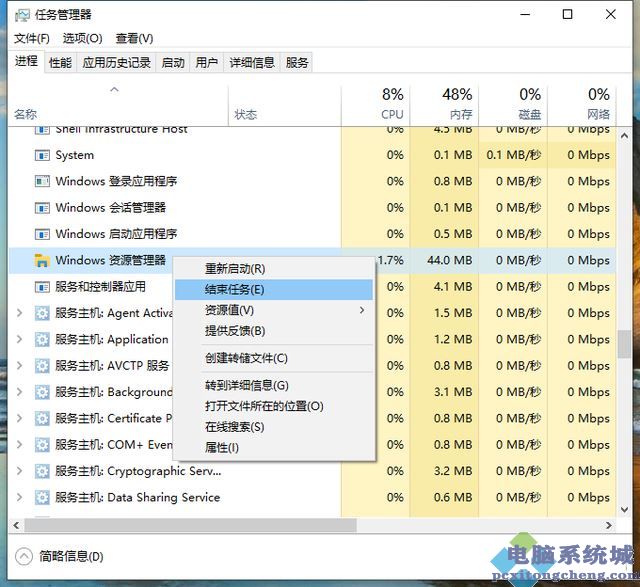Image resolution: width=640 pixels, height=587 pixels.
Task: Click the 简略信息(D) link
Action: tap(71, 556)
